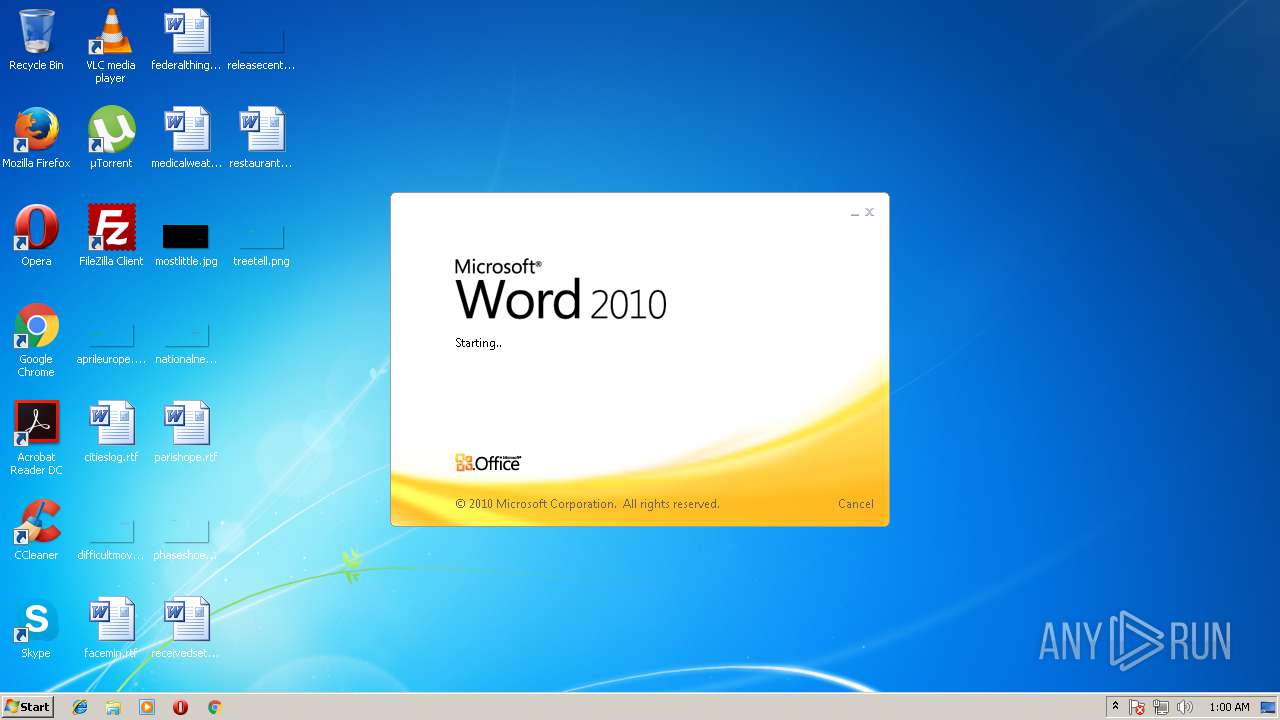Open the Recycle Bin desktop icon
This screenshot has width=1280, height=720.
(36, 40)
